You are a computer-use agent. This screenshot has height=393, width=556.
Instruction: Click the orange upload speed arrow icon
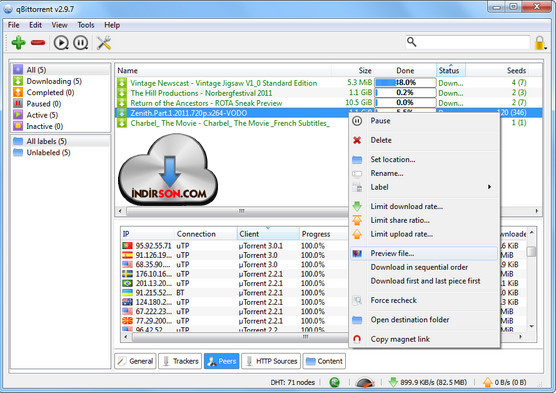[x=488, y=382]
